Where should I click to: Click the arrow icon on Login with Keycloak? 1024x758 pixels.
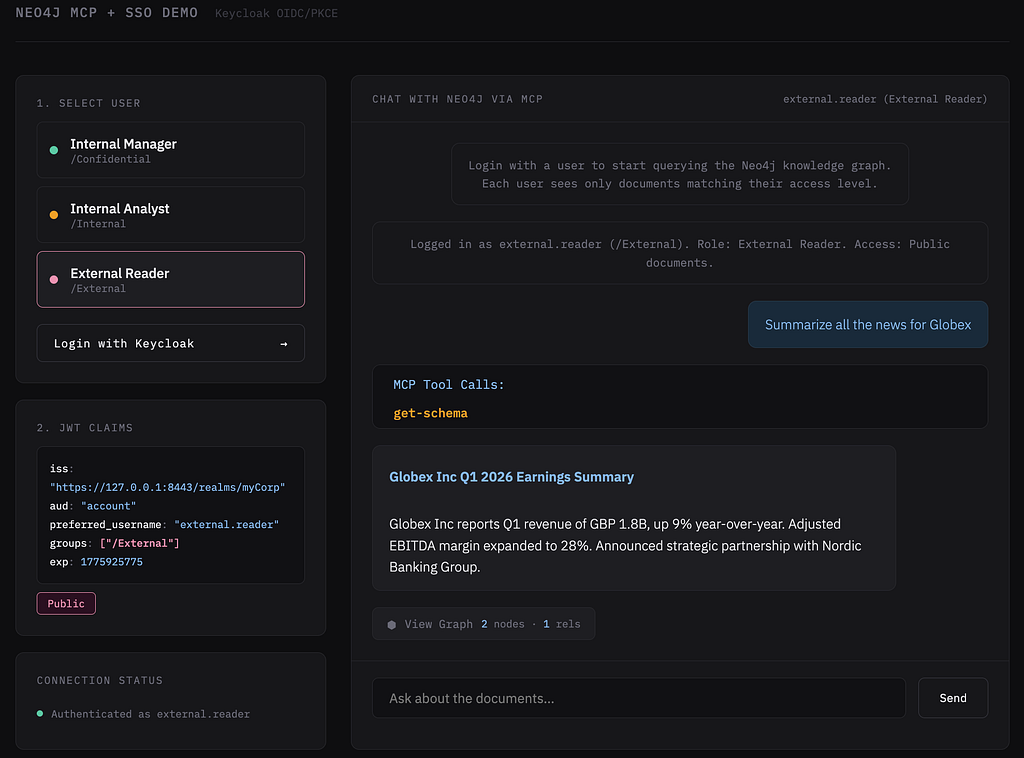point(283,344)
